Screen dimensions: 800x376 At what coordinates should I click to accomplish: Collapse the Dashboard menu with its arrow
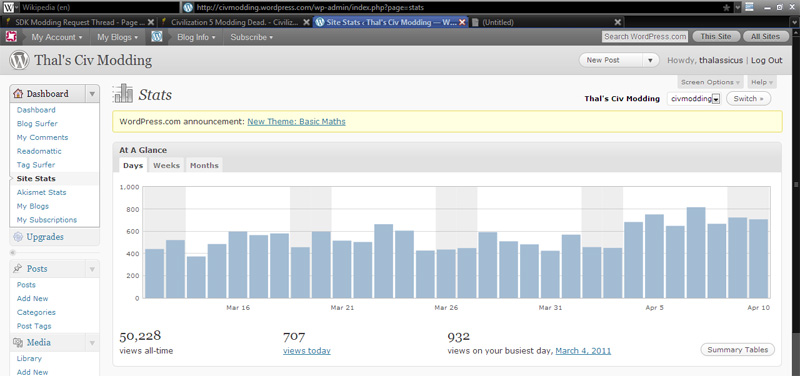(x=92, y=94)
